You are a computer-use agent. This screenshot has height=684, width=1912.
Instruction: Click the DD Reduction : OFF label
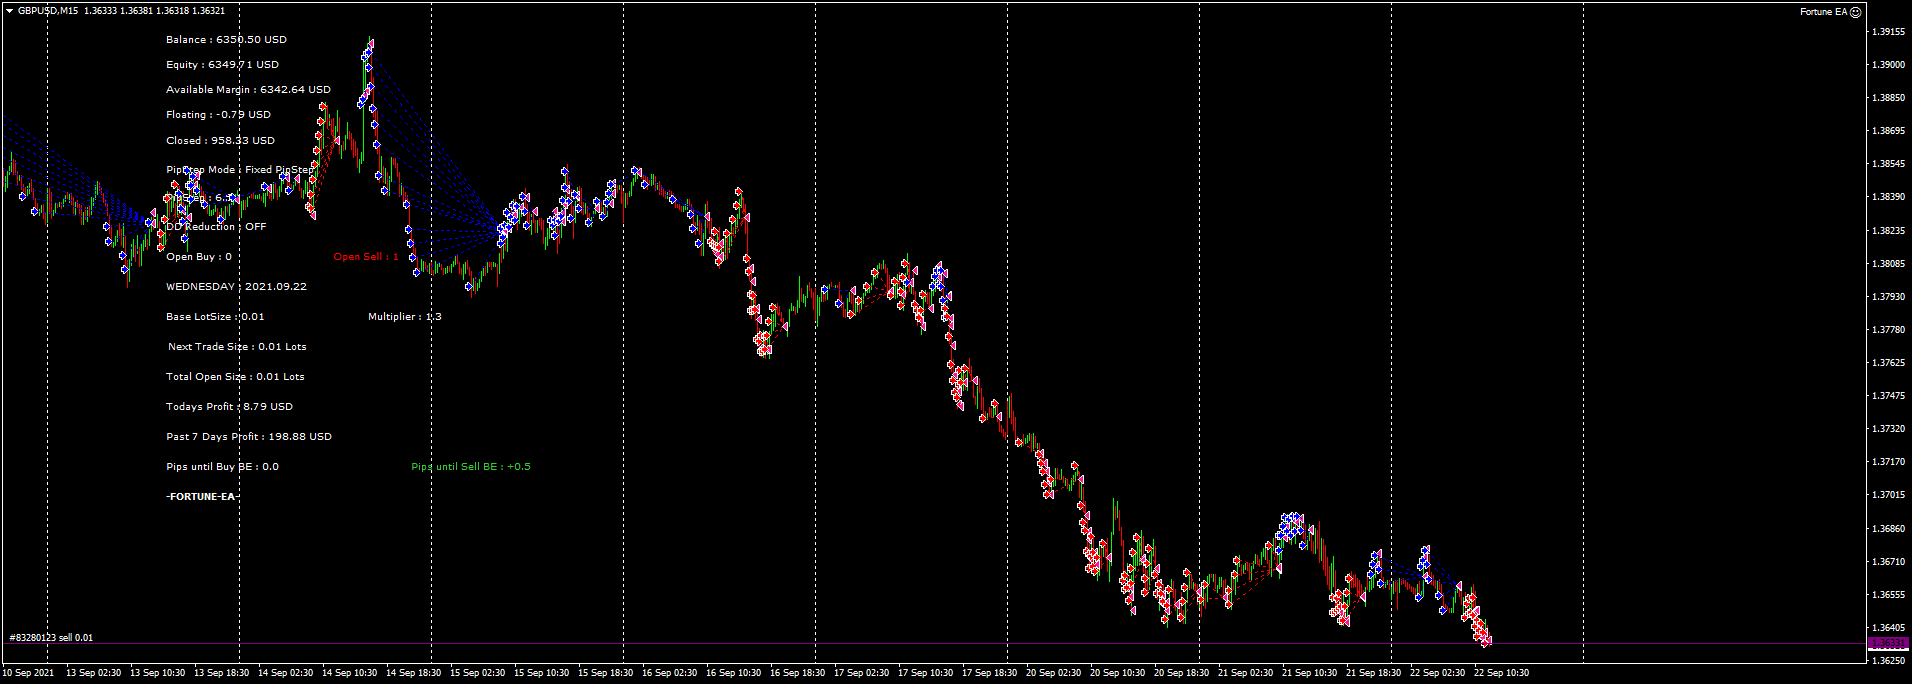click(x=216, y=227)
